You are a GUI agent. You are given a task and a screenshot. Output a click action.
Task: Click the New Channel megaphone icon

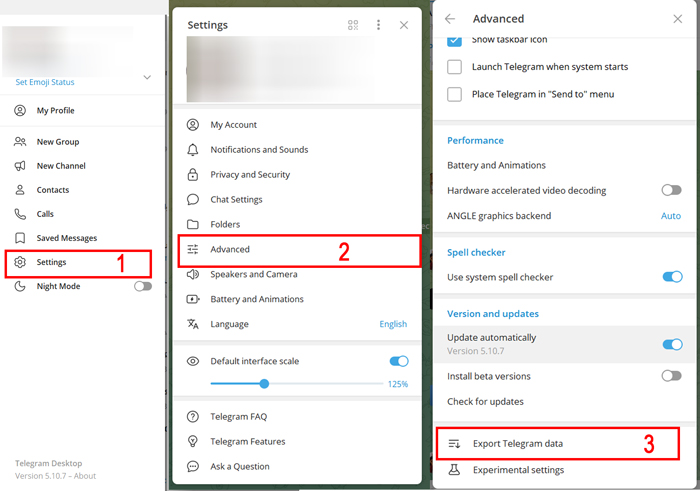(x=20, y=166)
